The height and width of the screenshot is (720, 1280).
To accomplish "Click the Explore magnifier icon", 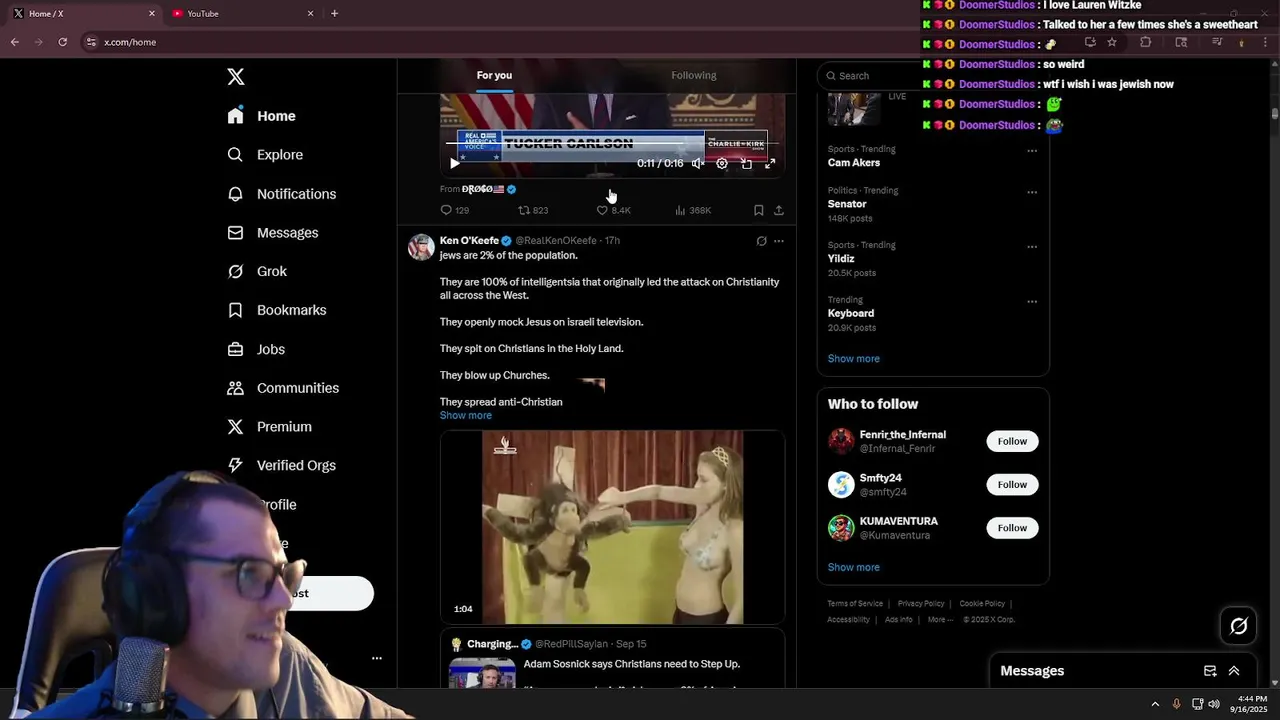I will pyautogui.click(x=235, y=155).
